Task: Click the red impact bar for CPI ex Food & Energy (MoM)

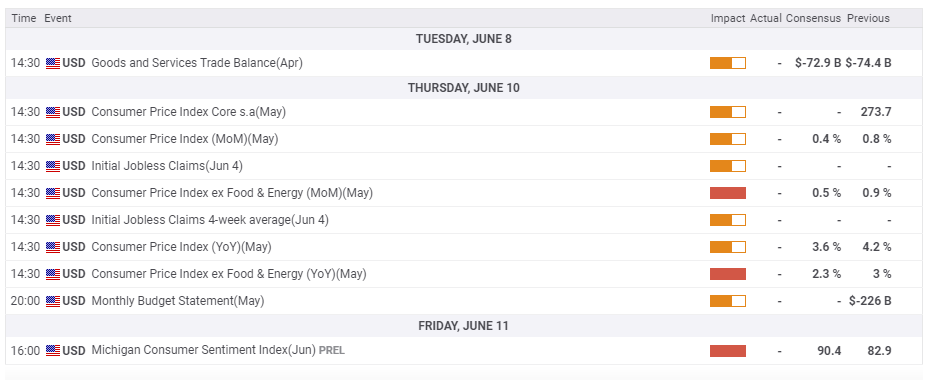Action: 728,193
